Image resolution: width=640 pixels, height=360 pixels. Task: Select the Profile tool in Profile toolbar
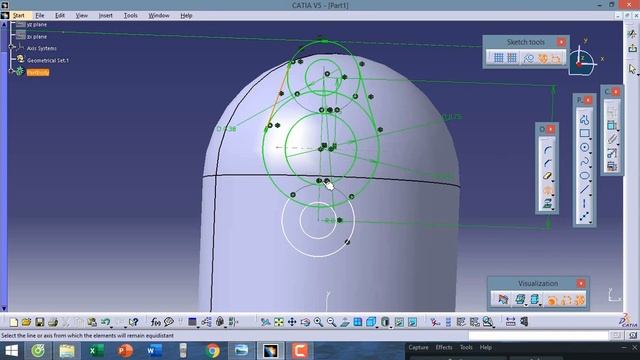click(584, 120)
